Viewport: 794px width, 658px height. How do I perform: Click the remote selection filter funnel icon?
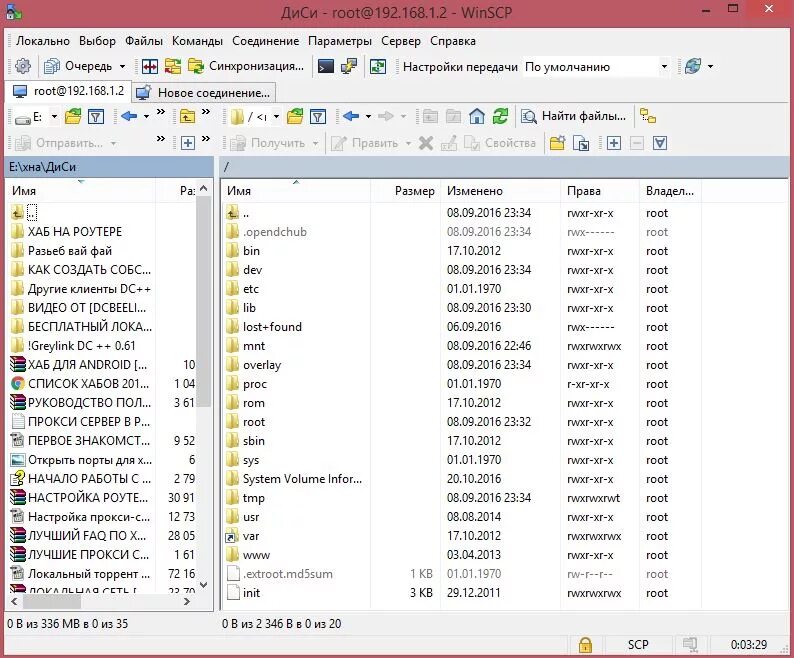[x=660, y=143]
